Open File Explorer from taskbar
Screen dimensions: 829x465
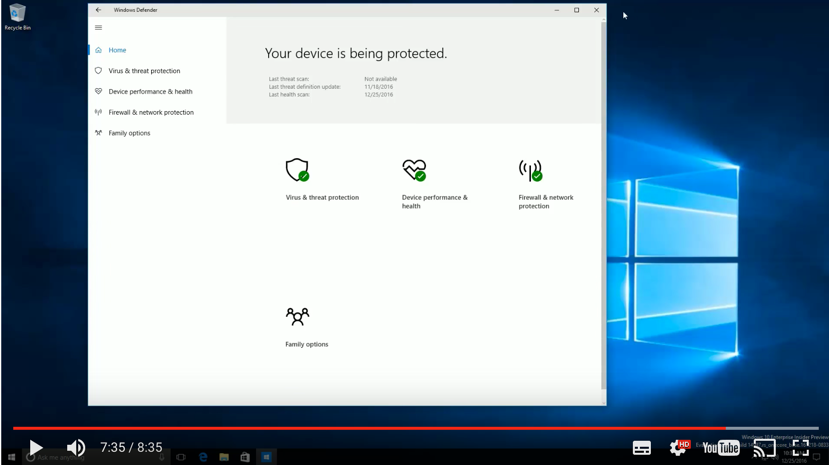click(224, 457)
